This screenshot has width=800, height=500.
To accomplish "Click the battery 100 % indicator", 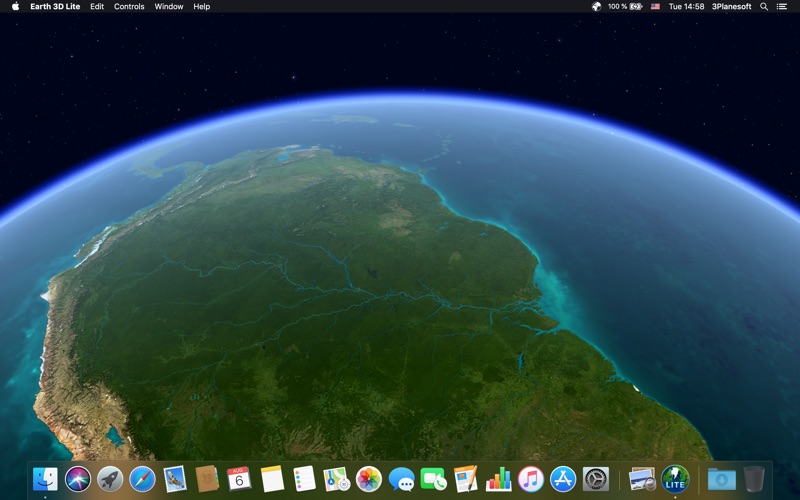I will [625, 7].
